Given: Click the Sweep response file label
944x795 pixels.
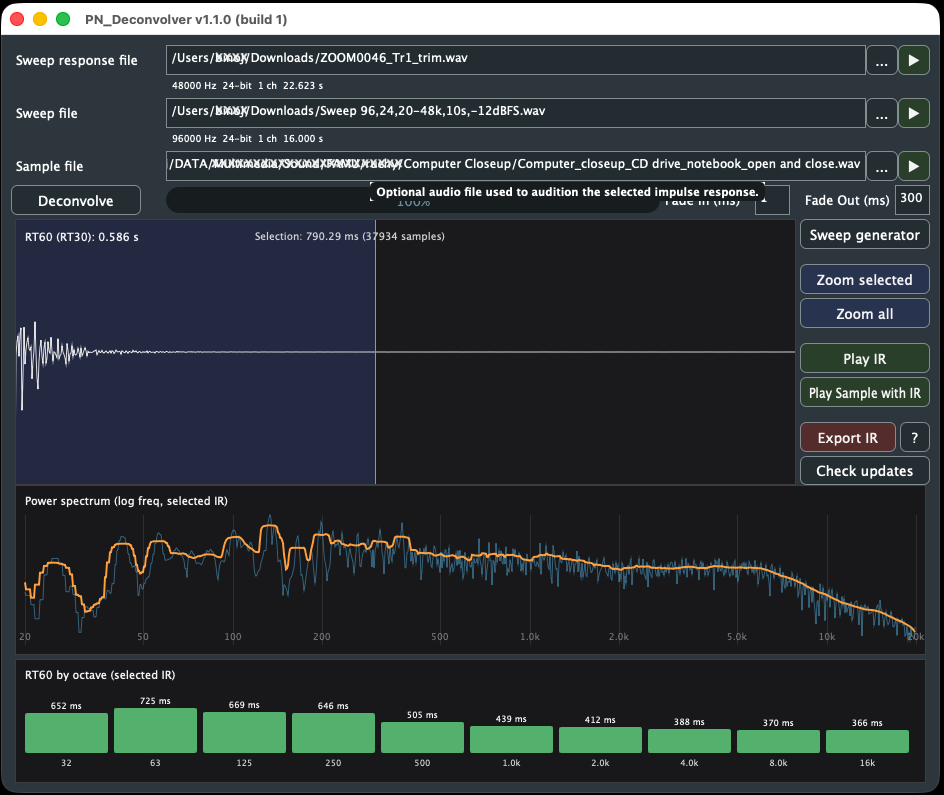Looking at the screenshot, I should (x=76, y=60).
